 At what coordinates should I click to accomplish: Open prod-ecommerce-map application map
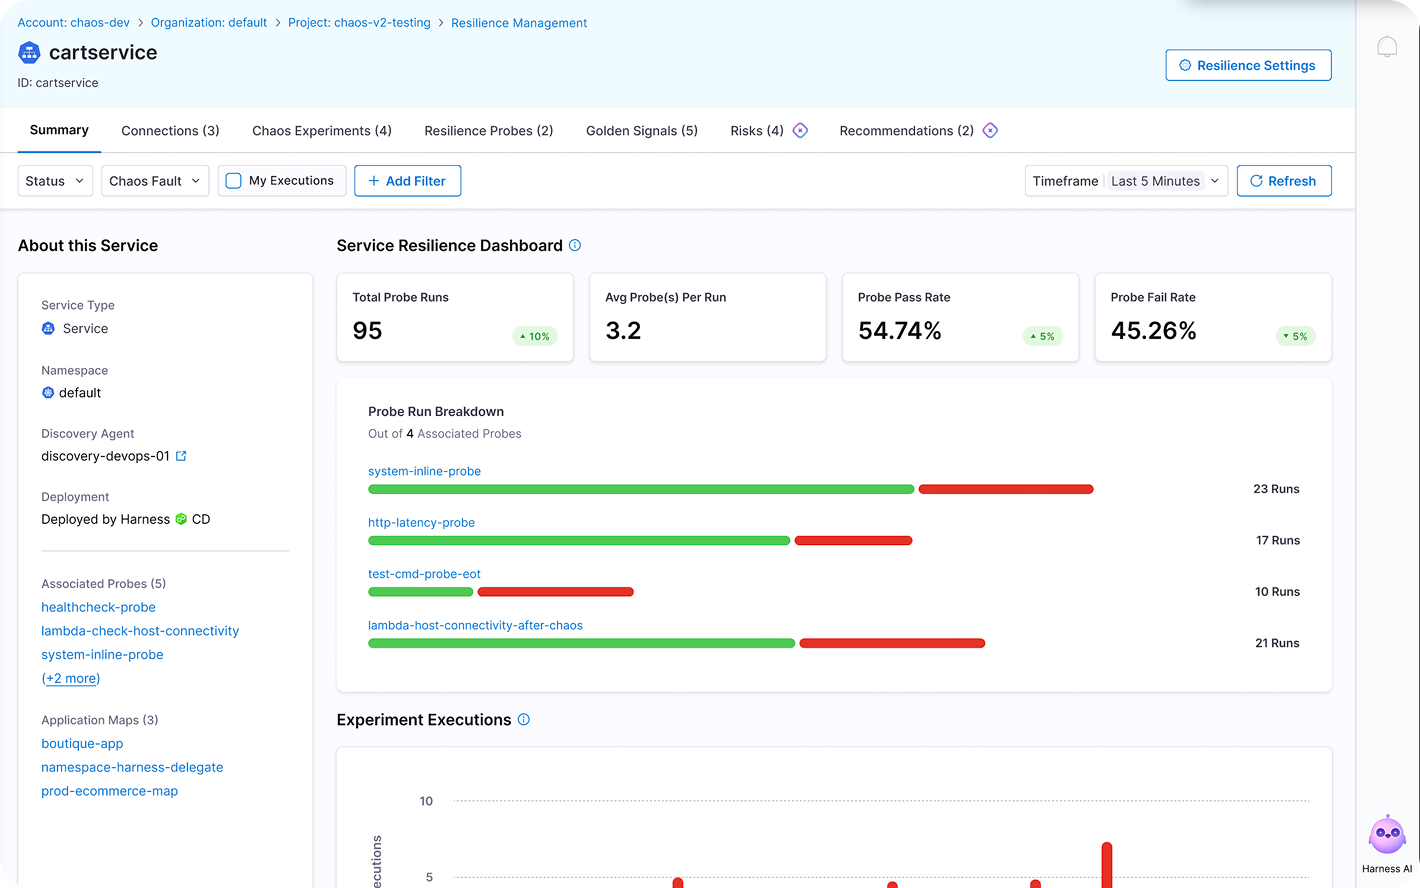tap(109, 791)
